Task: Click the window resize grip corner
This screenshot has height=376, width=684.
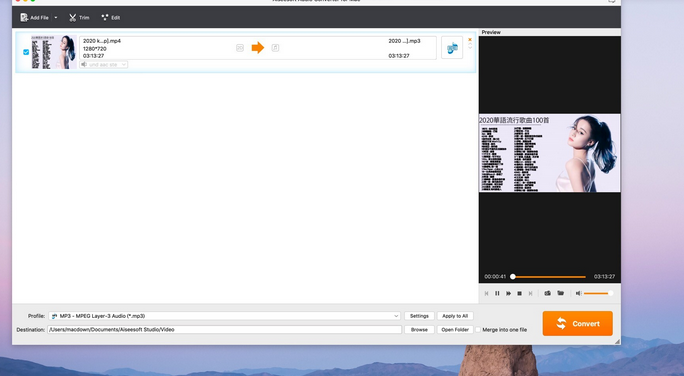Action: pyautogui.click(x=617, y=342)
